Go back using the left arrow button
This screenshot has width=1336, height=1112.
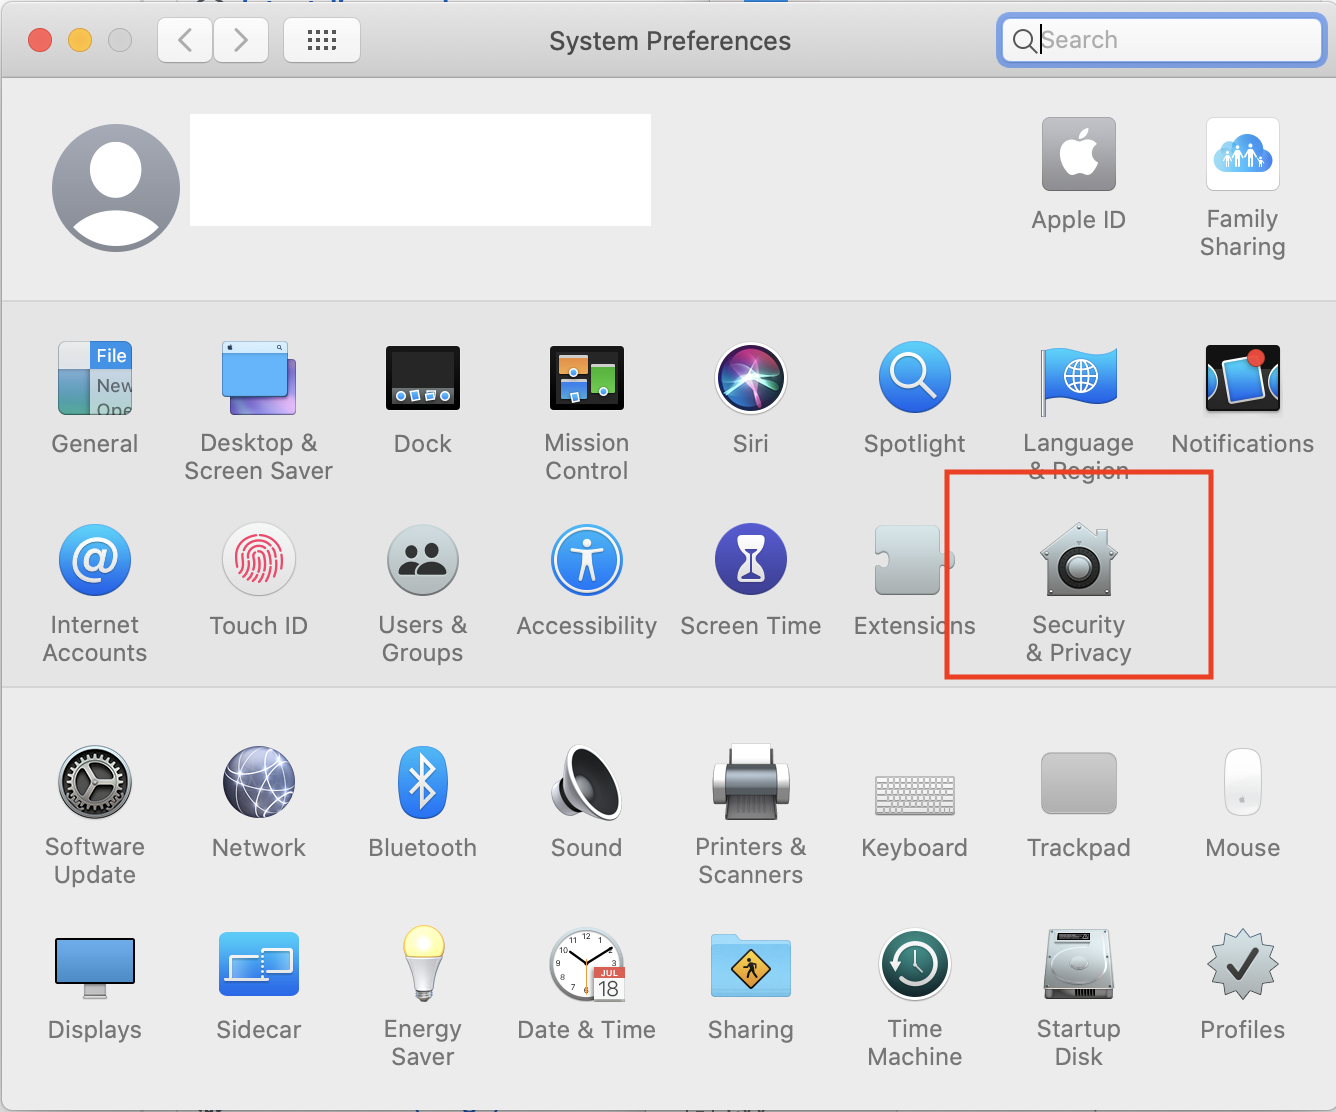(x=185, y=40)
